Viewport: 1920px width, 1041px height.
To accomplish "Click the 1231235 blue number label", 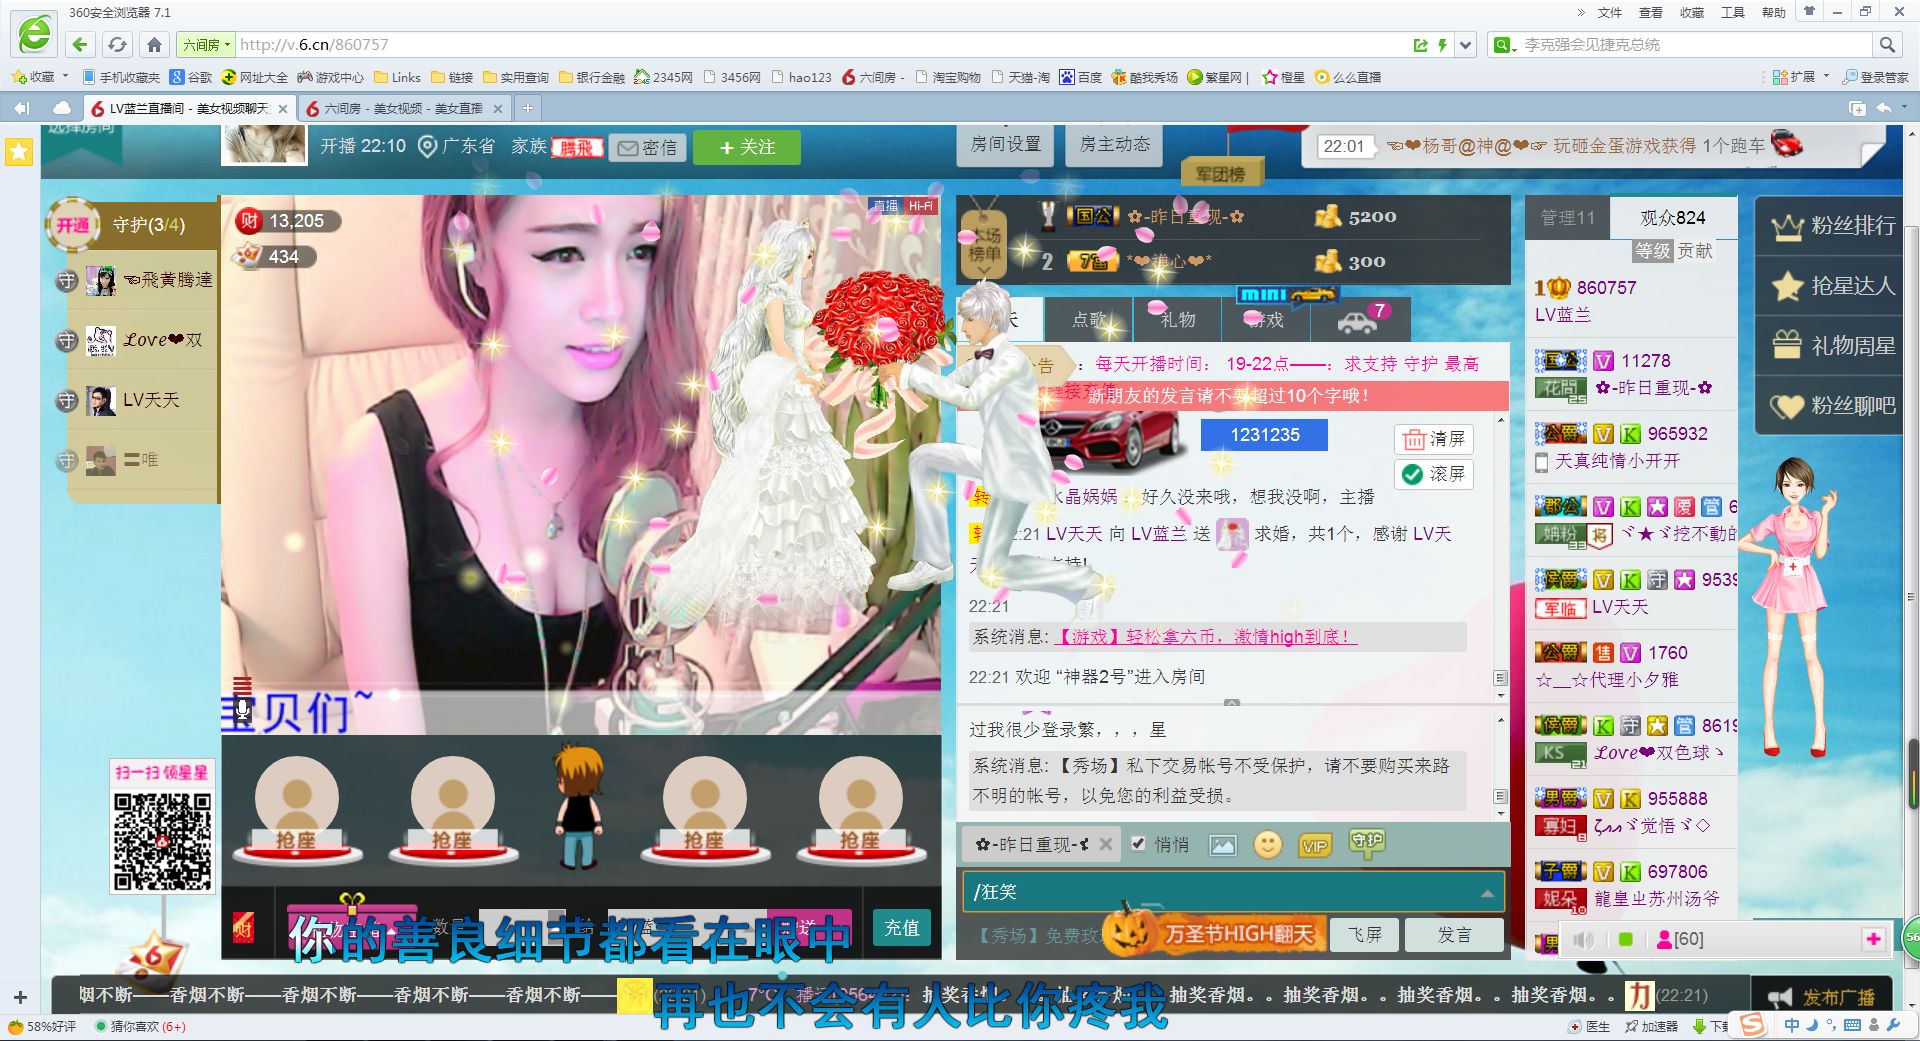I will [1265, 435].
